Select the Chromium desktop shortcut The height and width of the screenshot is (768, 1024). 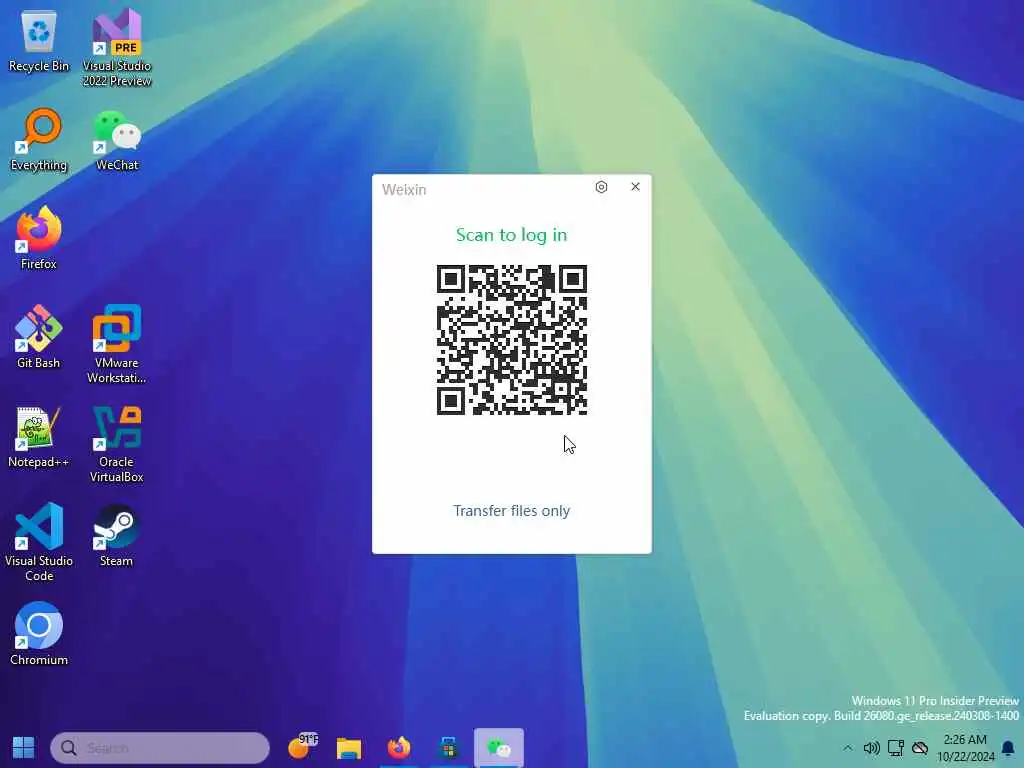point(39,633)
